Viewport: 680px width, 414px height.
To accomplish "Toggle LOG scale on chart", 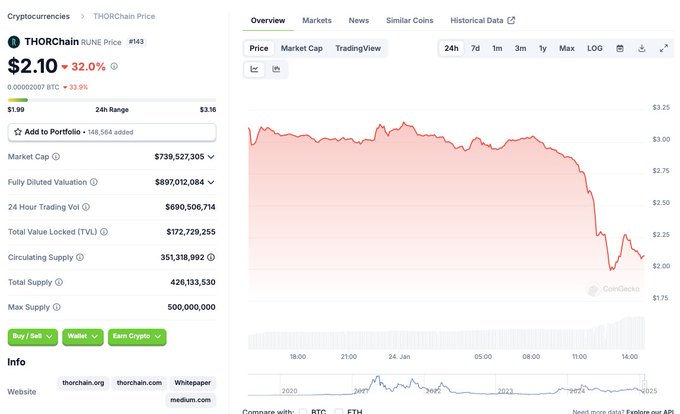I will click(595, 48).
